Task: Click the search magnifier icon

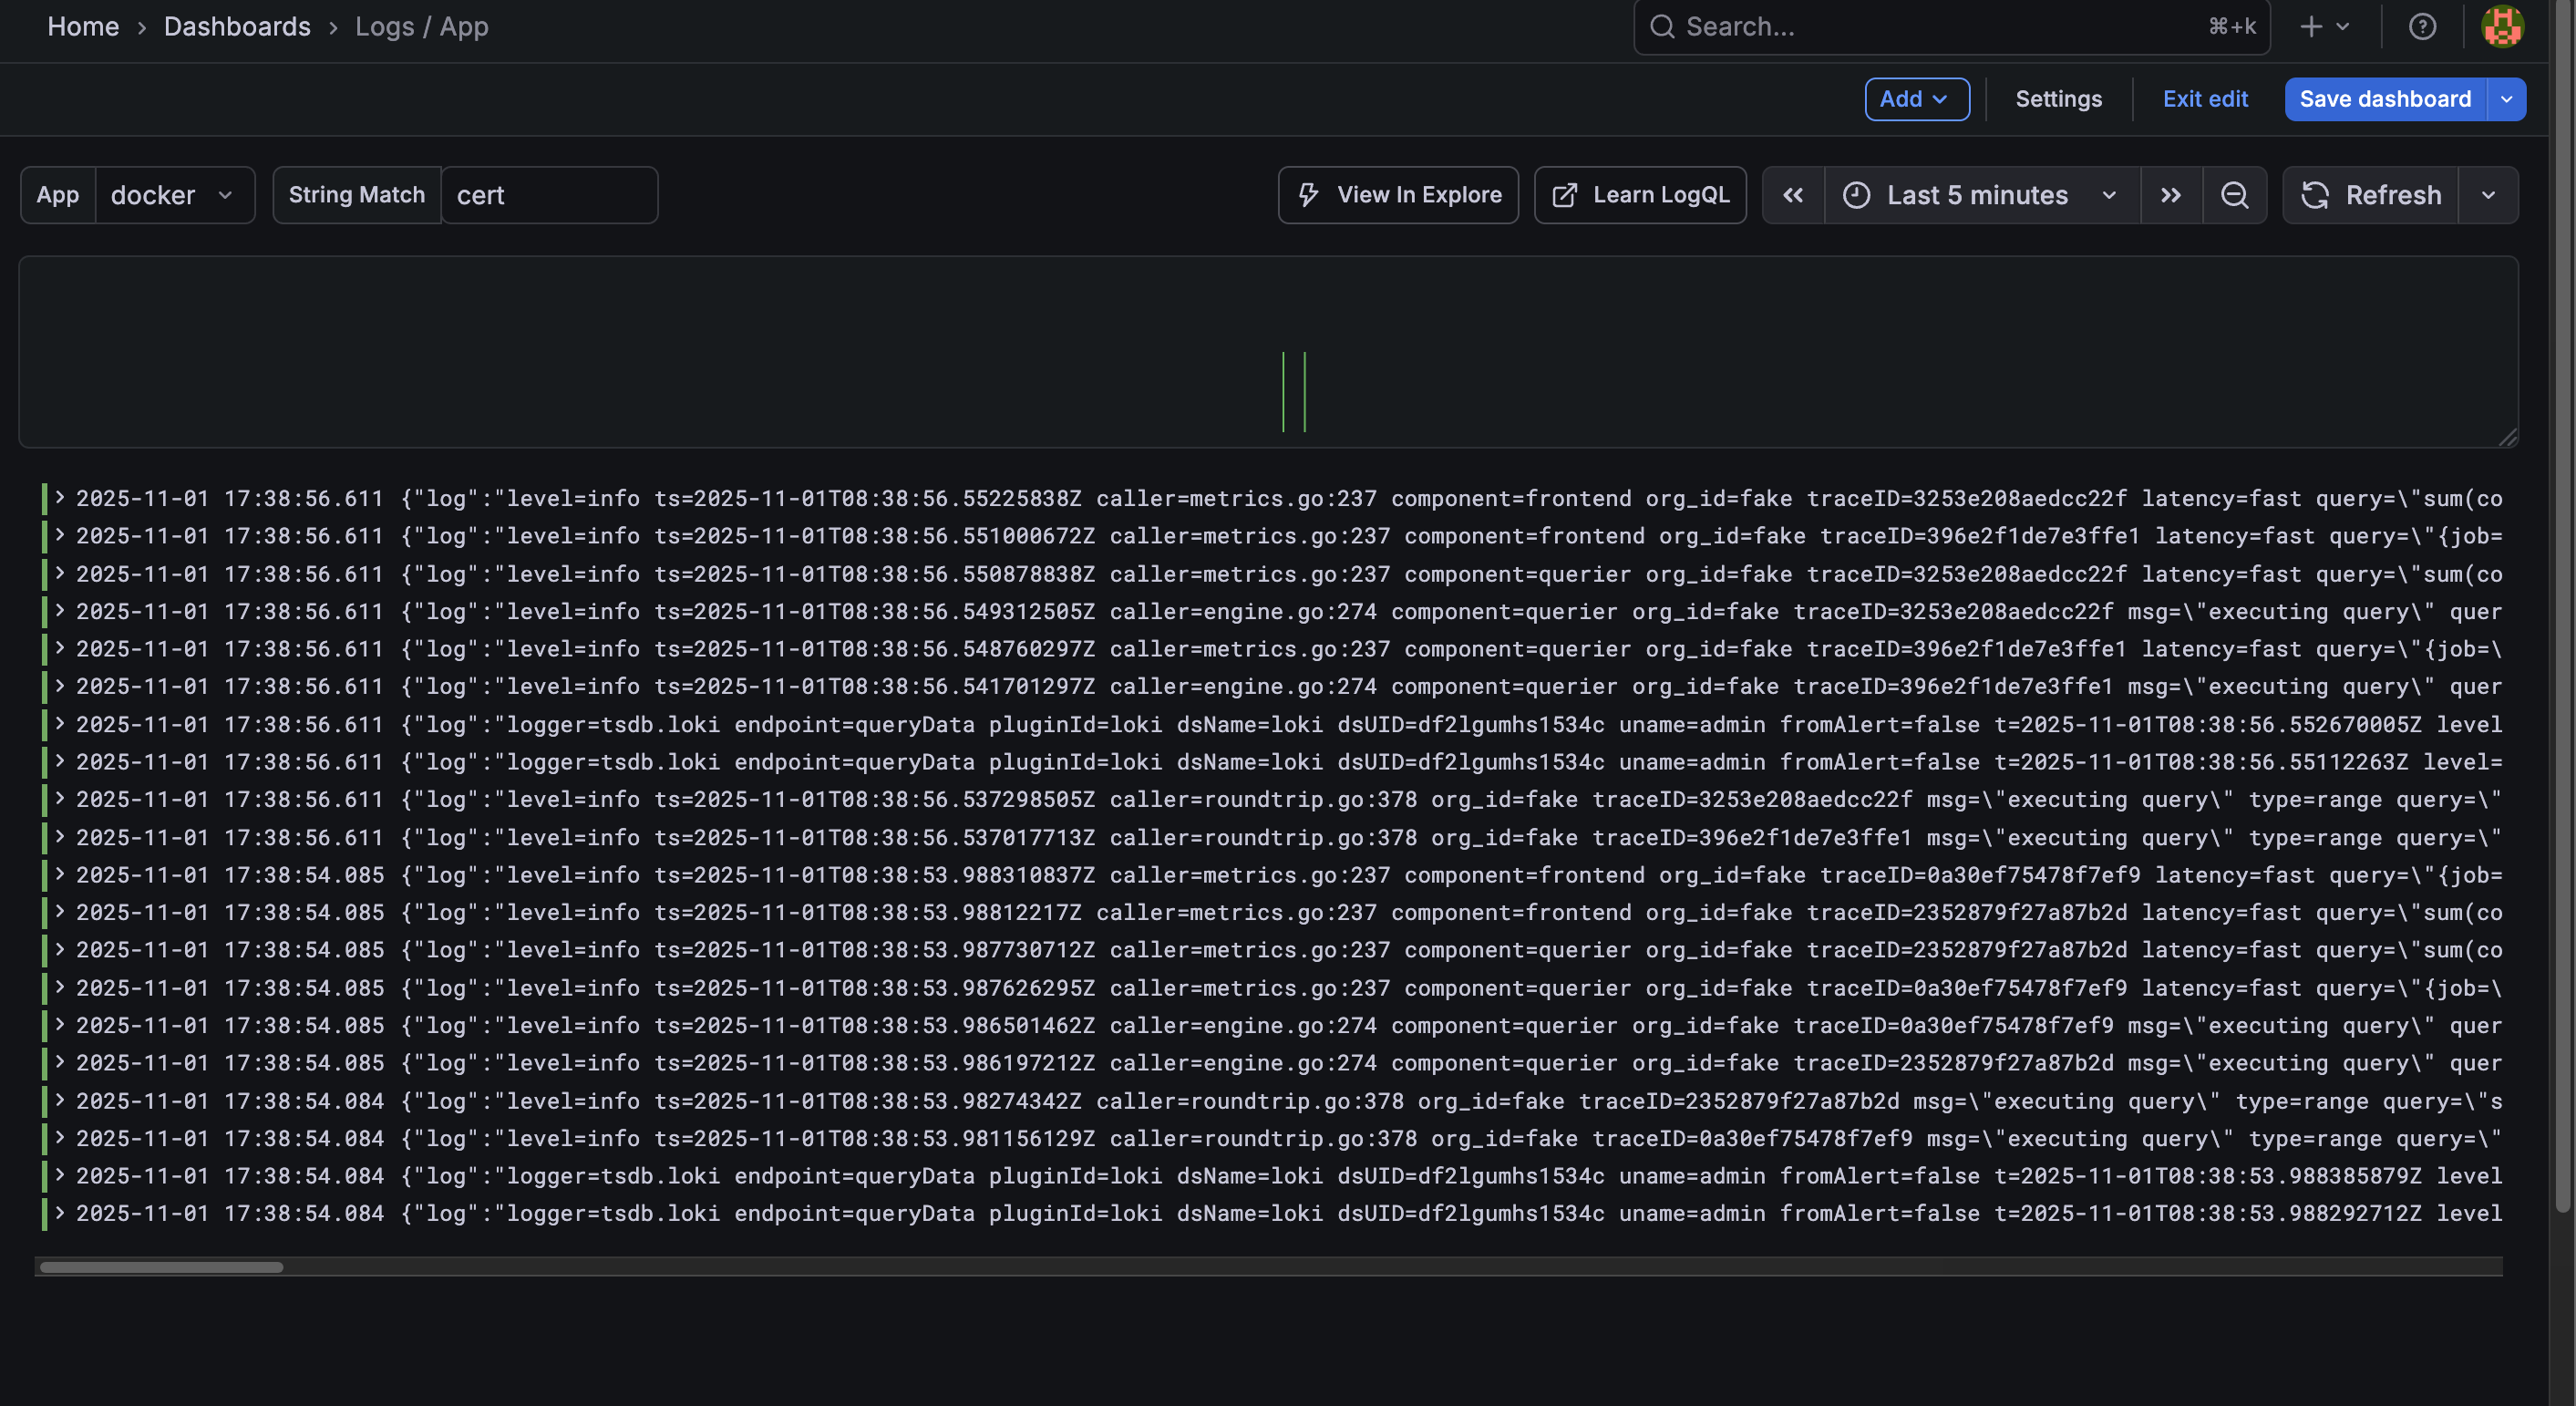Action: 1662,27
